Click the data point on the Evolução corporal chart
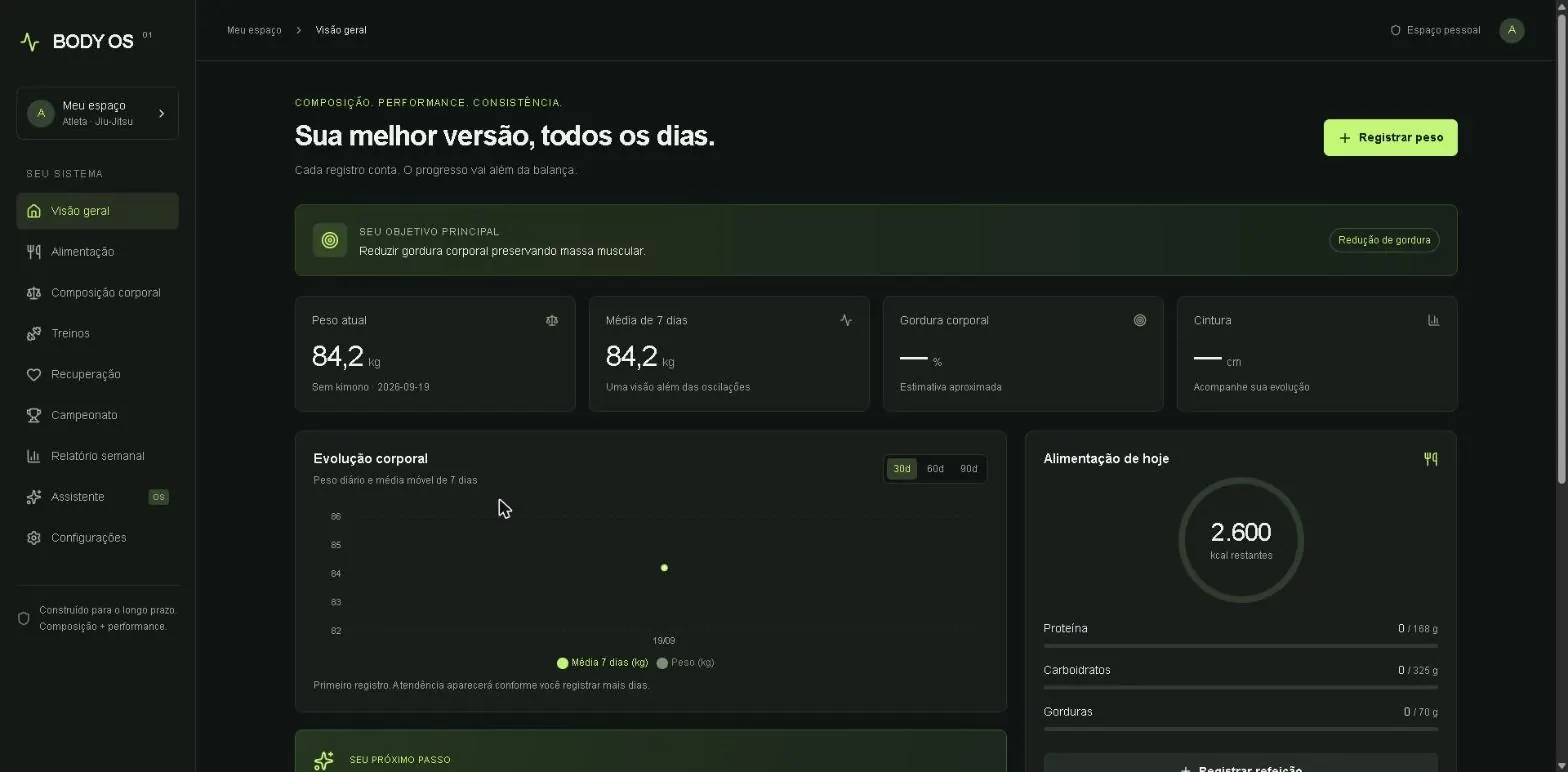 tap(664, 568)
